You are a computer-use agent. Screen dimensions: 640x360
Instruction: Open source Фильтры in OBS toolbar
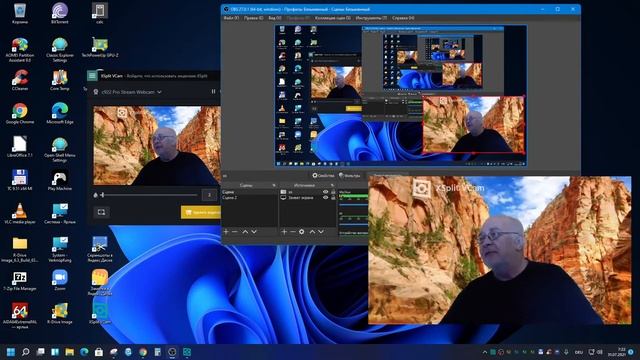click(x=350, y=176)
